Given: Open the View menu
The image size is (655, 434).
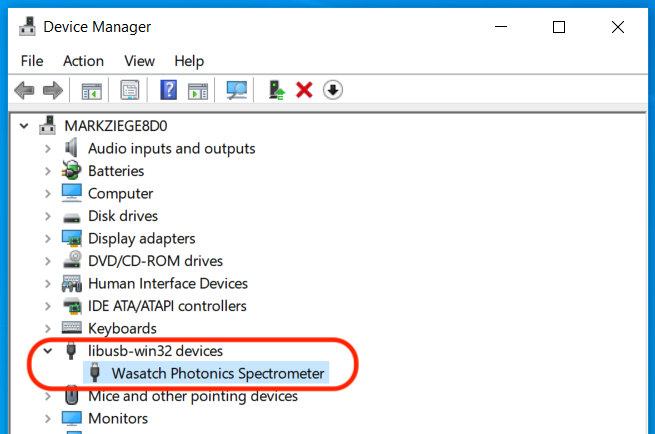Looking at the screenshot, I should (x=139, y=61).
